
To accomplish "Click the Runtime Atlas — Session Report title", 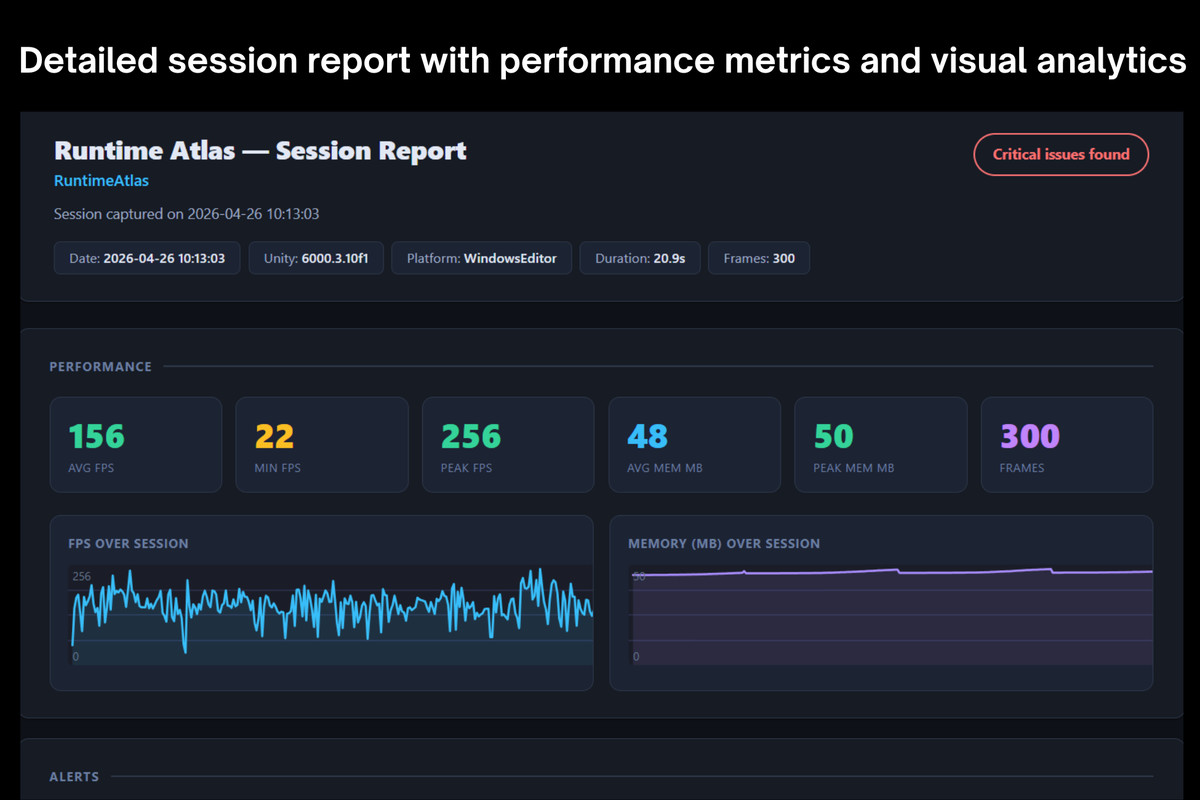I will pos(260,151).
